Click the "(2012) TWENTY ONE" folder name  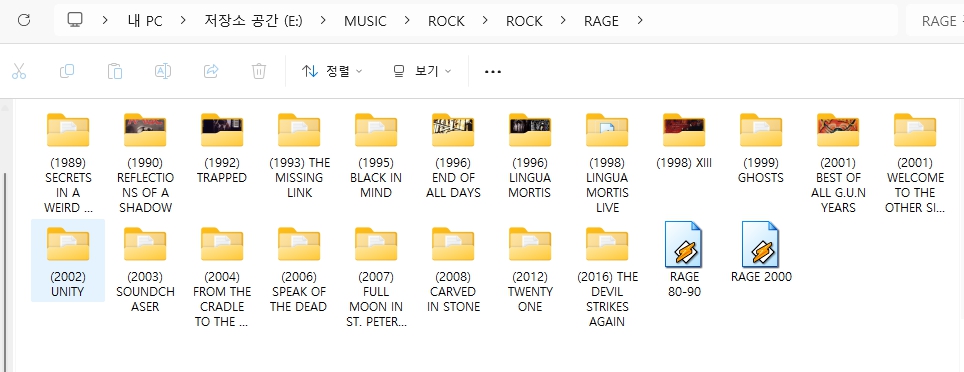(530, 291)
